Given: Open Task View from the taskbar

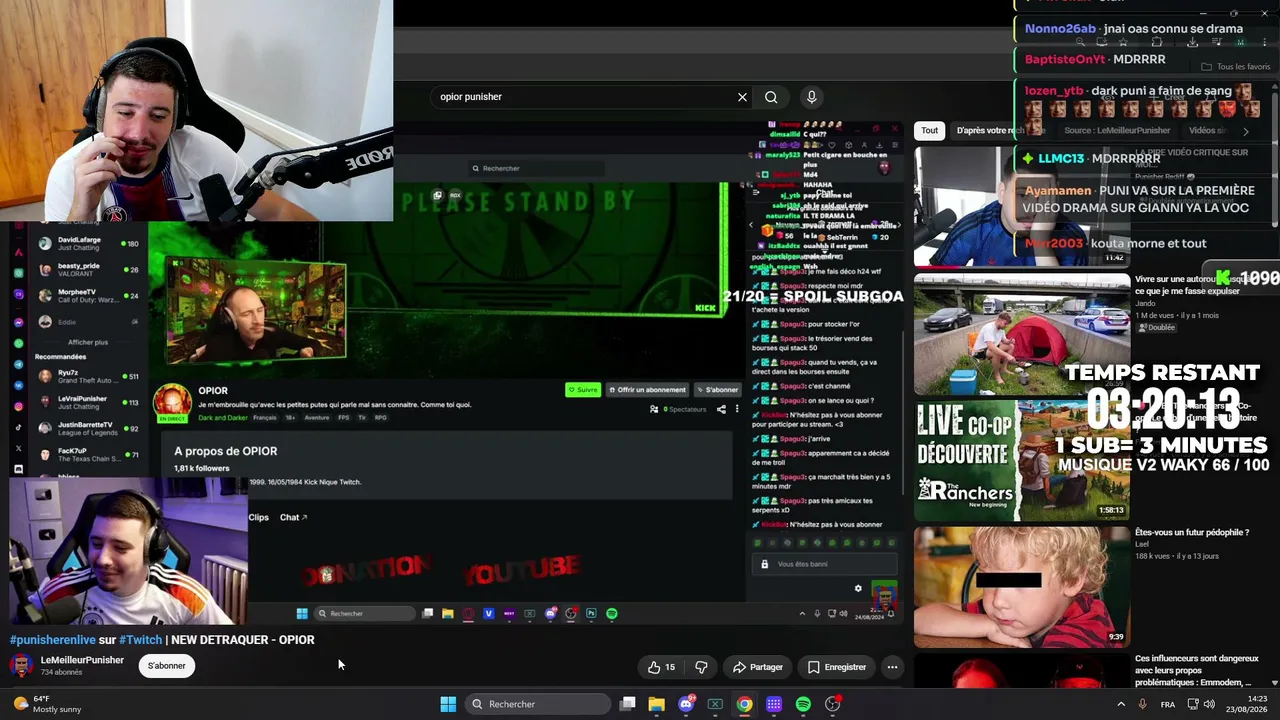Looking at the screenshot, I should [x=627, y=704].
